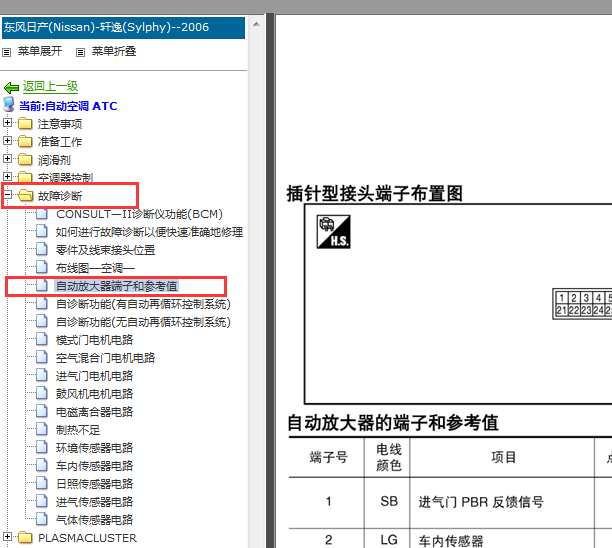Click the page icon beside 进气门电机电路
Screen dimensions: 612x548
[41, 375]
